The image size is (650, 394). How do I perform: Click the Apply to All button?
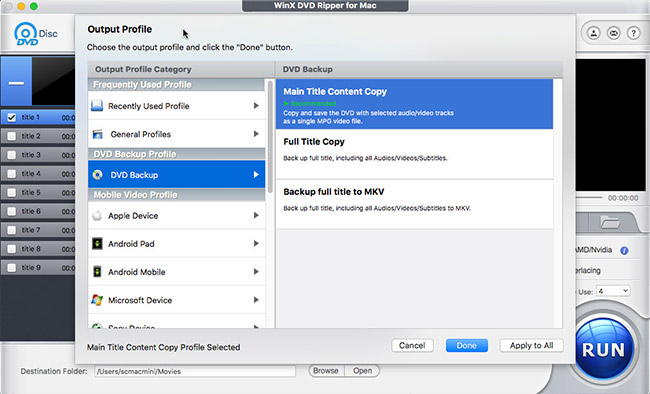click(531, 345)
